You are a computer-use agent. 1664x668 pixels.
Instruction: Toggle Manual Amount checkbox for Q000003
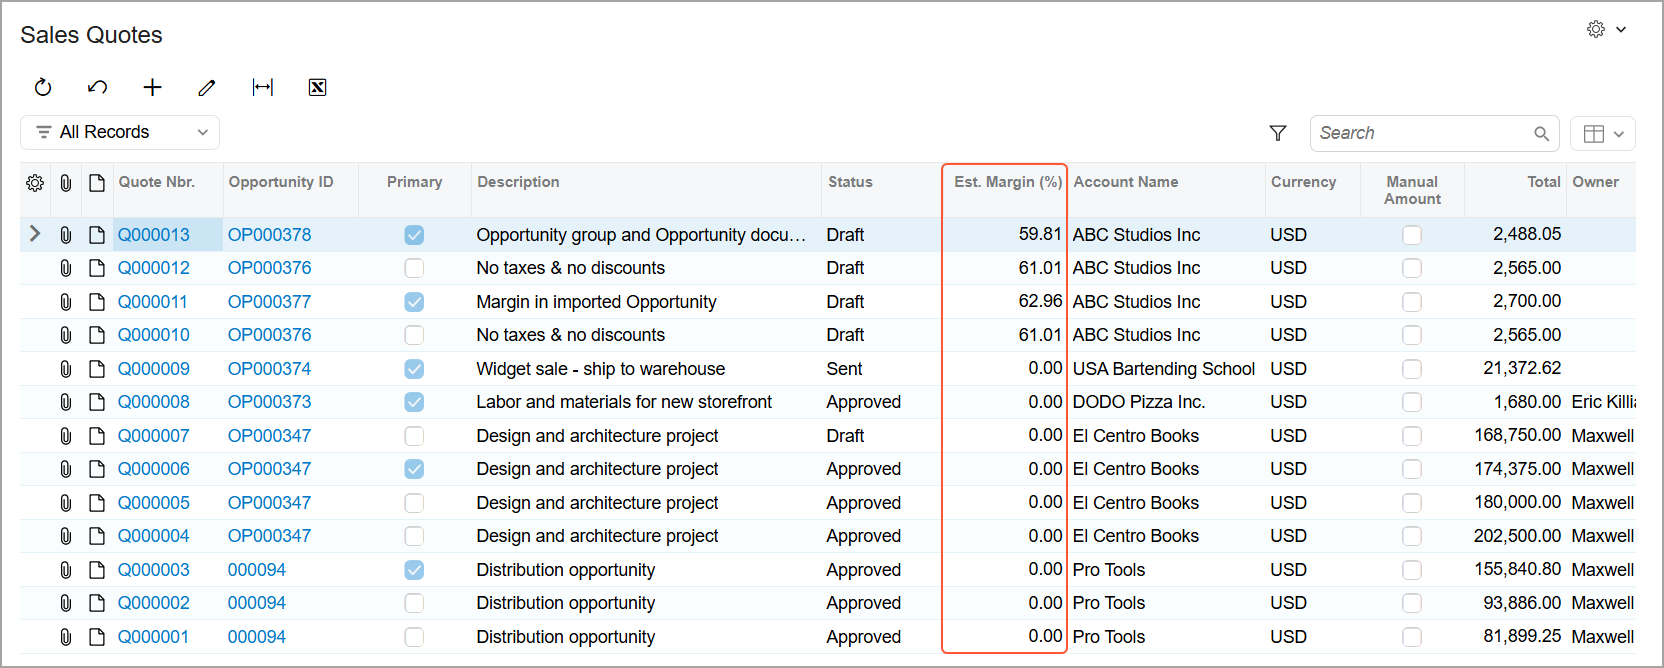[1412, 570]
